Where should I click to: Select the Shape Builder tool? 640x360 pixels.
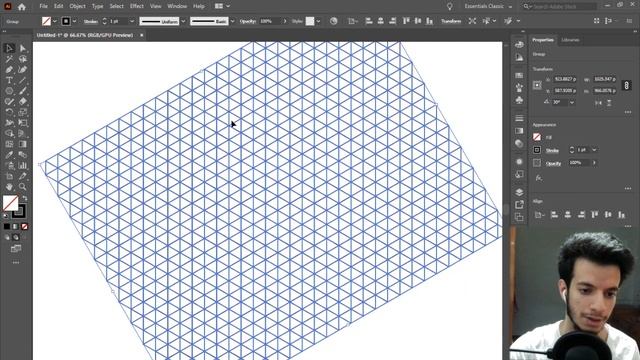(9, 133)
